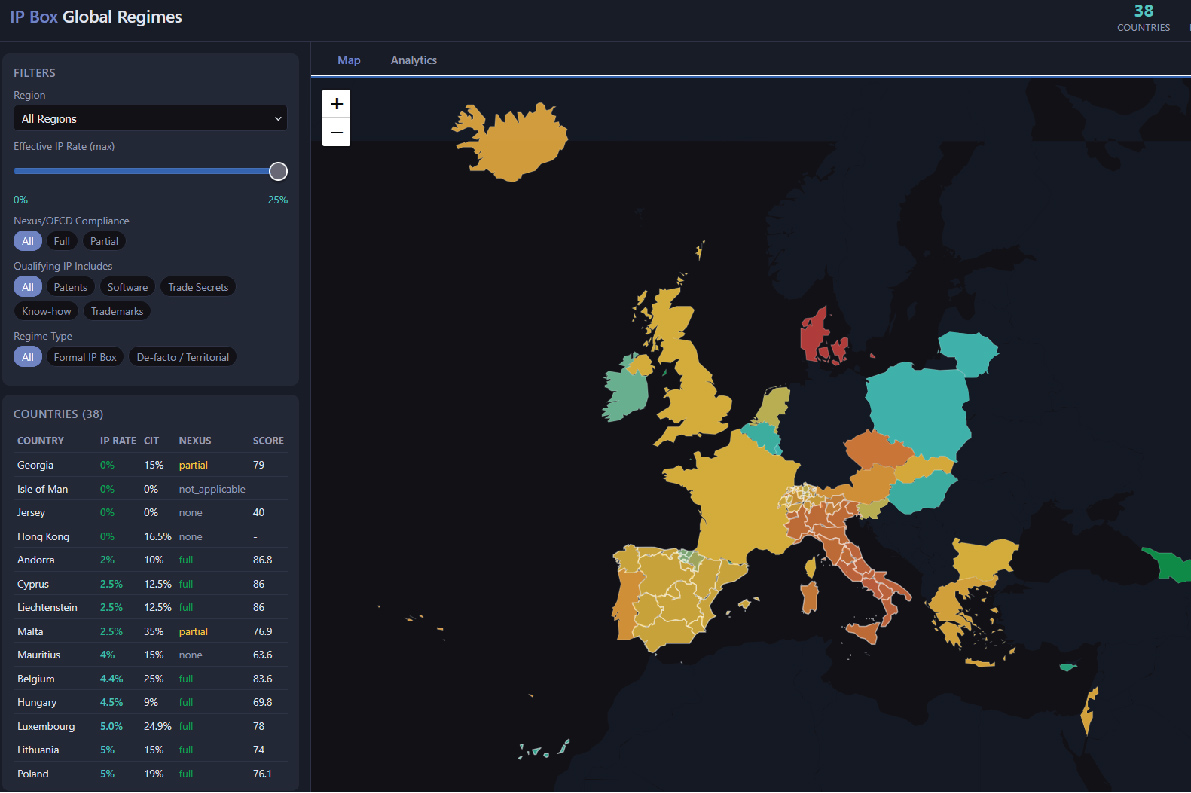Click the map zoom in plus button
Image resolution: width=1191 pixels, height=793 pixels.
pos(336,104)
